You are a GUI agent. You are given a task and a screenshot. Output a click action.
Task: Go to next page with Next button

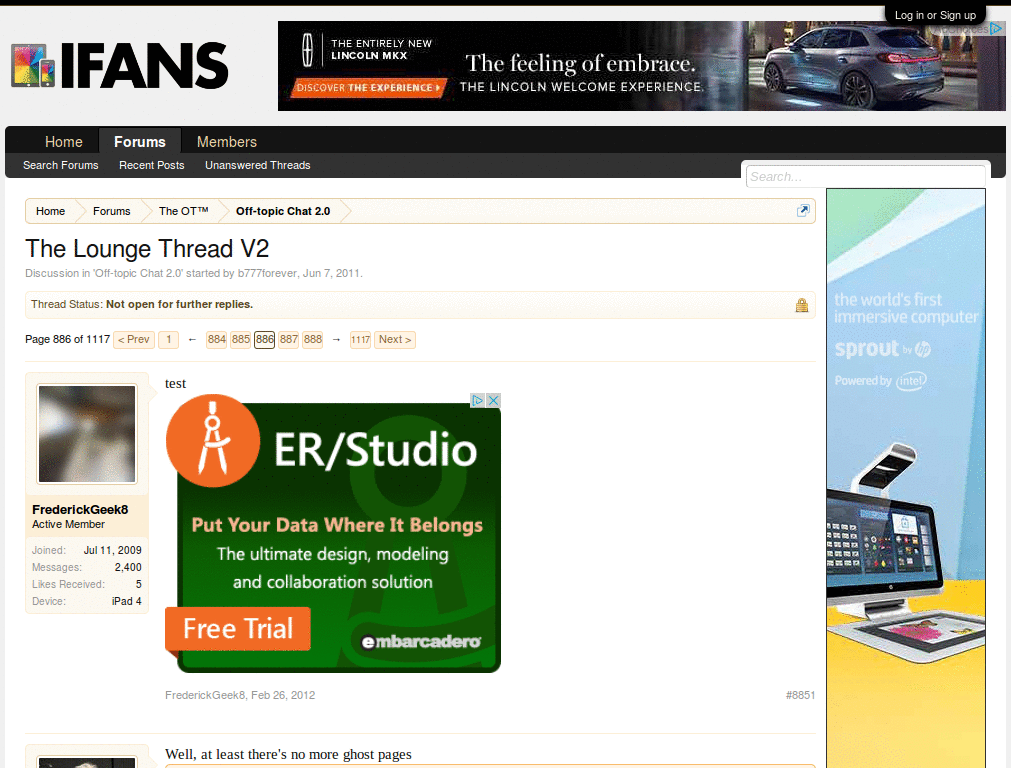pyautogui.click(x=395, y=340)
